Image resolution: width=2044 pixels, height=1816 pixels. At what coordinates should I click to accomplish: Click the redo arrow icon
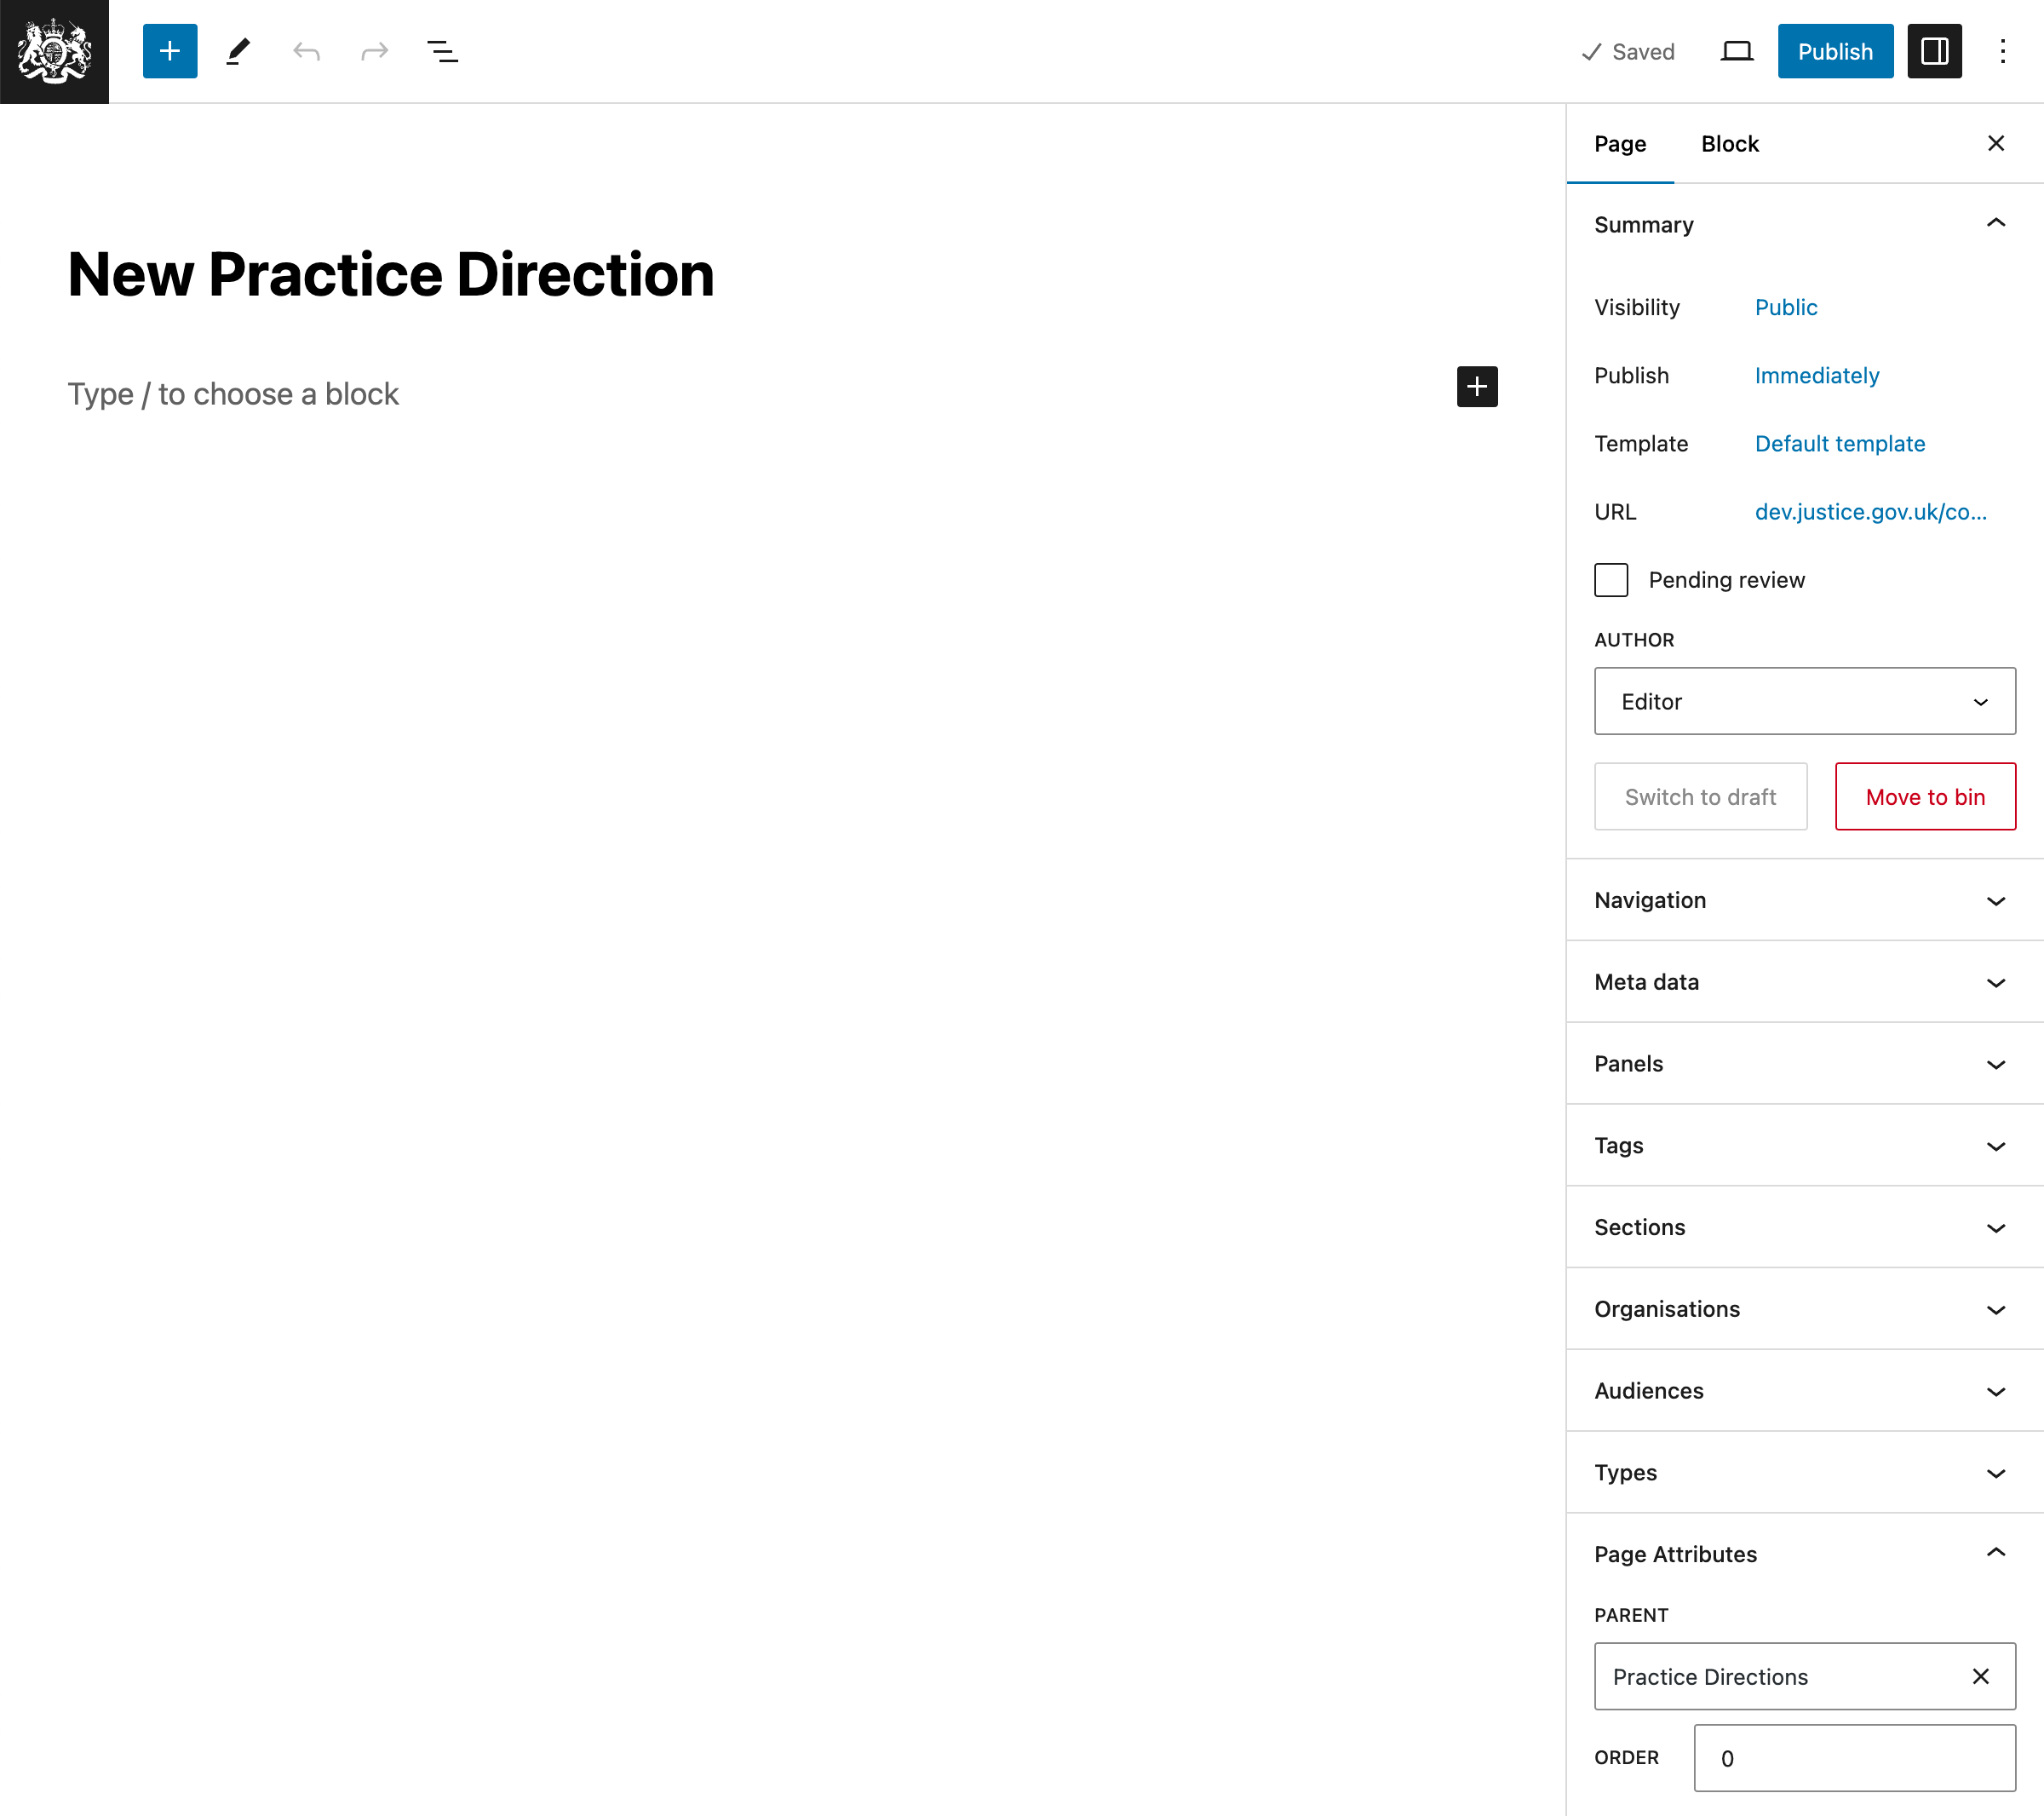(373, 51)
